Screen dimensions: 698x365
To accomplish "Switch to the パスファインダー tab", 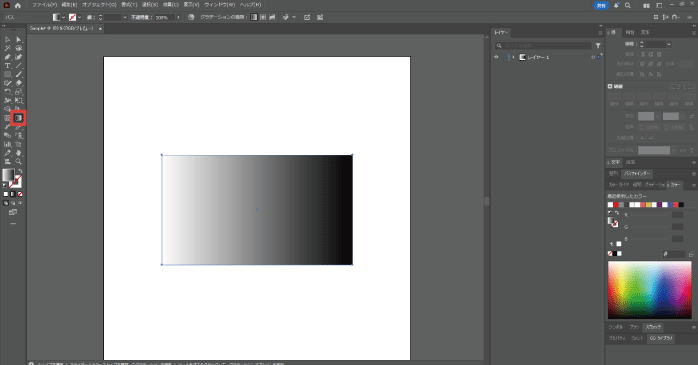I will pyautogui.click(x=637, y=174).
